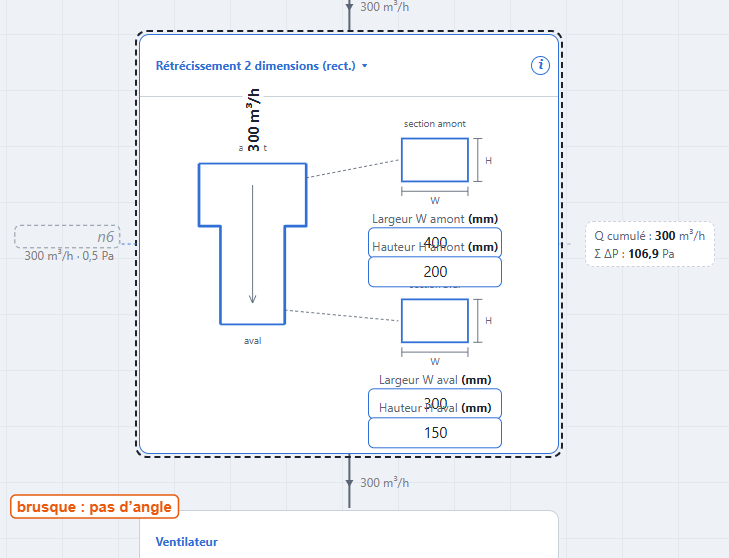The width and height of the screenshot is (729, 558).
Task: Click the flow direction arrow inside duct
Action: click(x=252, y=244)
